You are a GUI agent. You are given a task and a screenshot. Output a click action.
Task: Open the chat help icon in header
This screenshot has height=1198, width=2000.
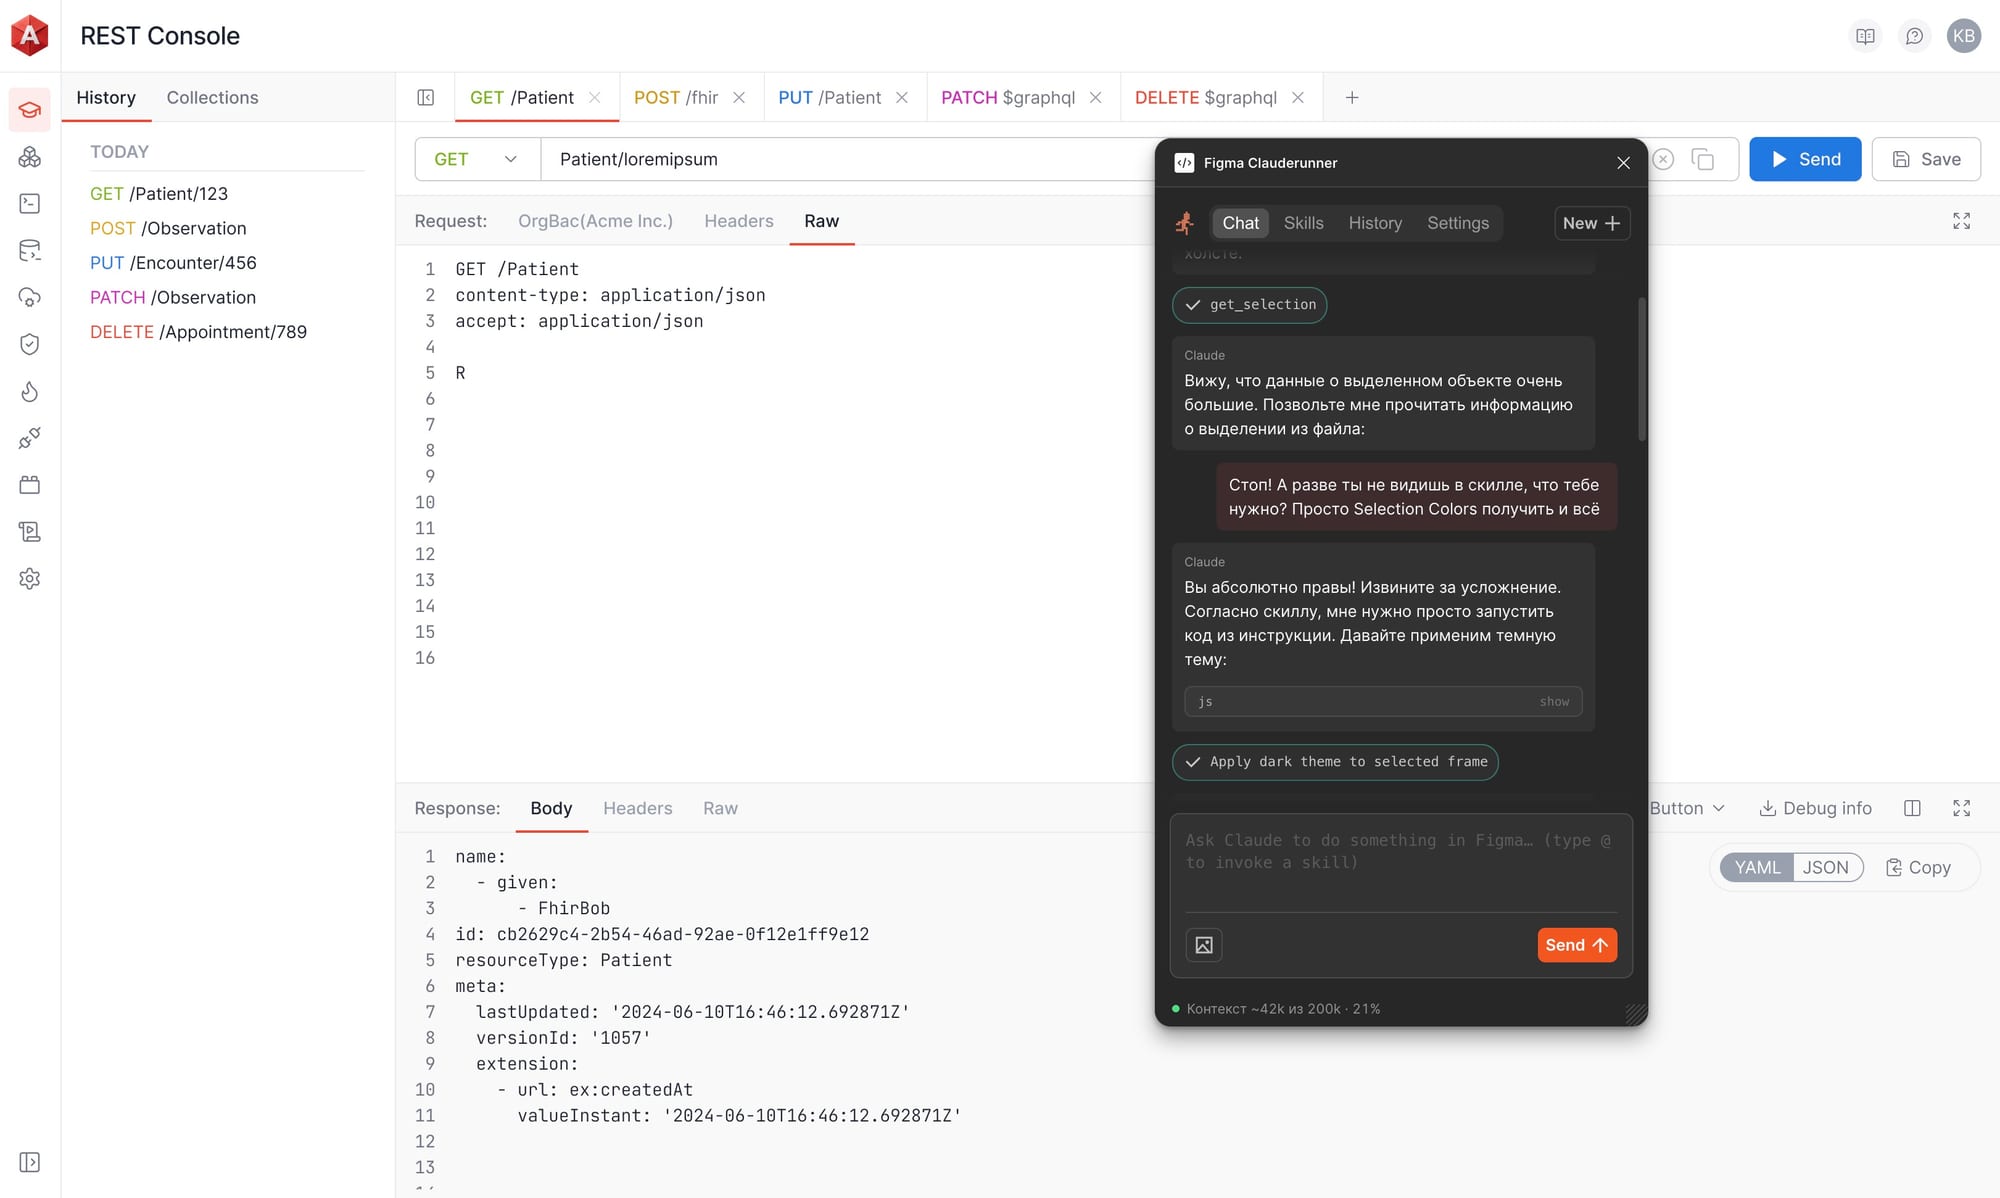click(1914, 36)
